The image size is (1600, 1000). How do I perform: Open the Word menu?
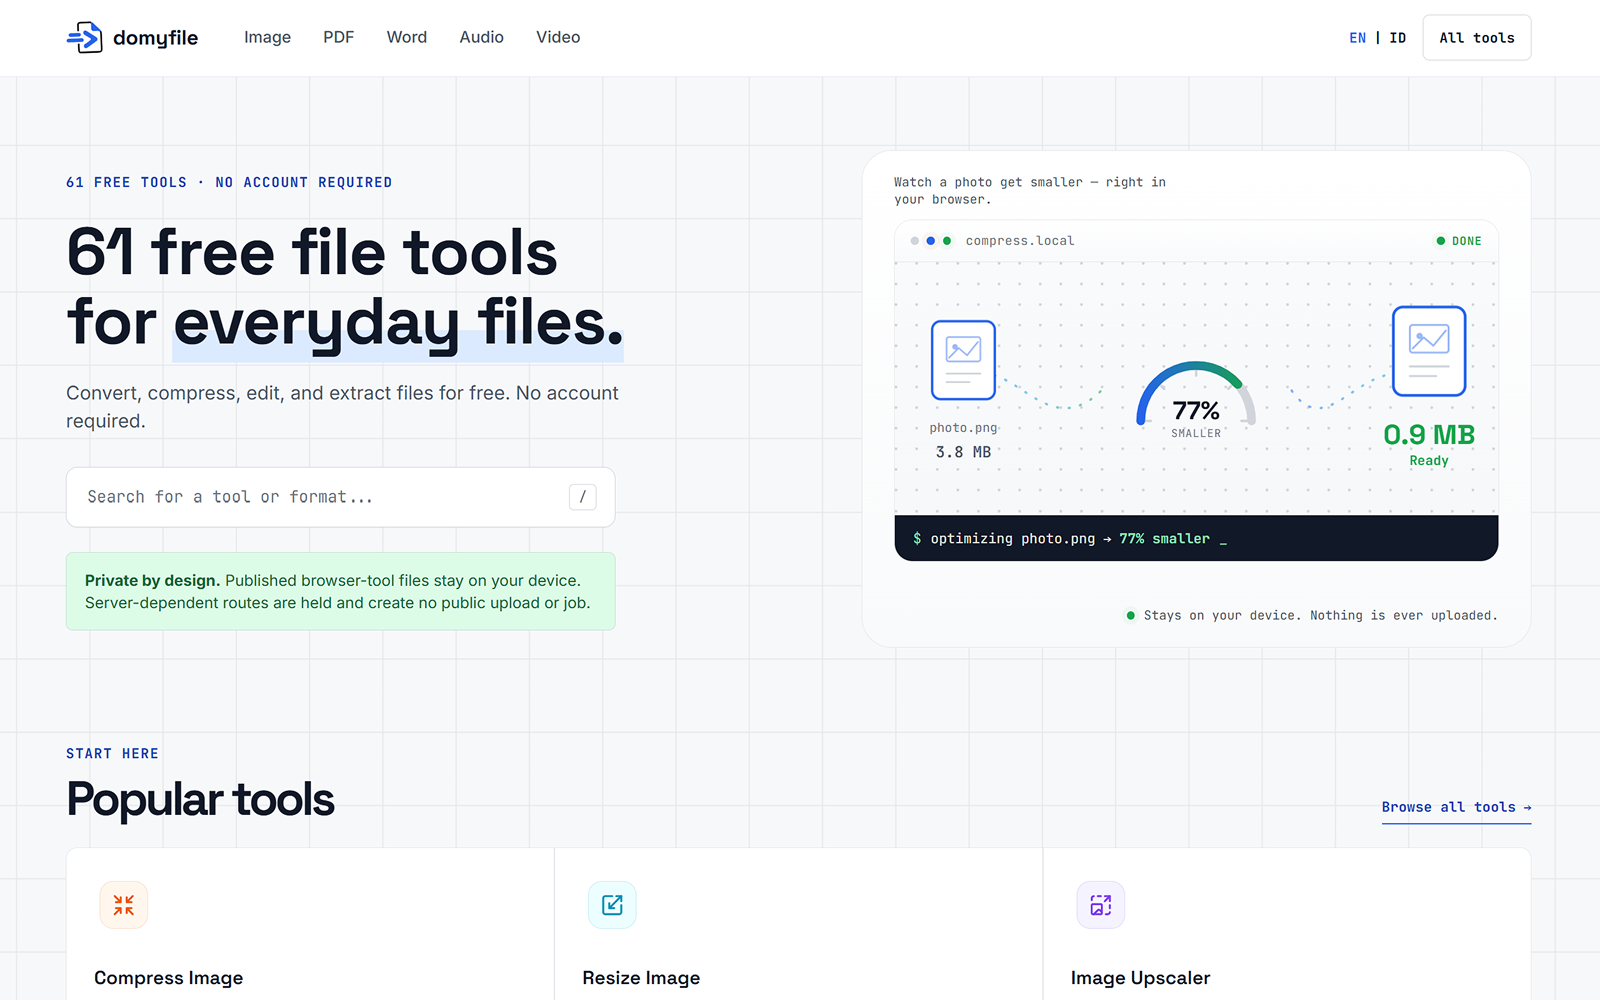[x=407, y=37]
